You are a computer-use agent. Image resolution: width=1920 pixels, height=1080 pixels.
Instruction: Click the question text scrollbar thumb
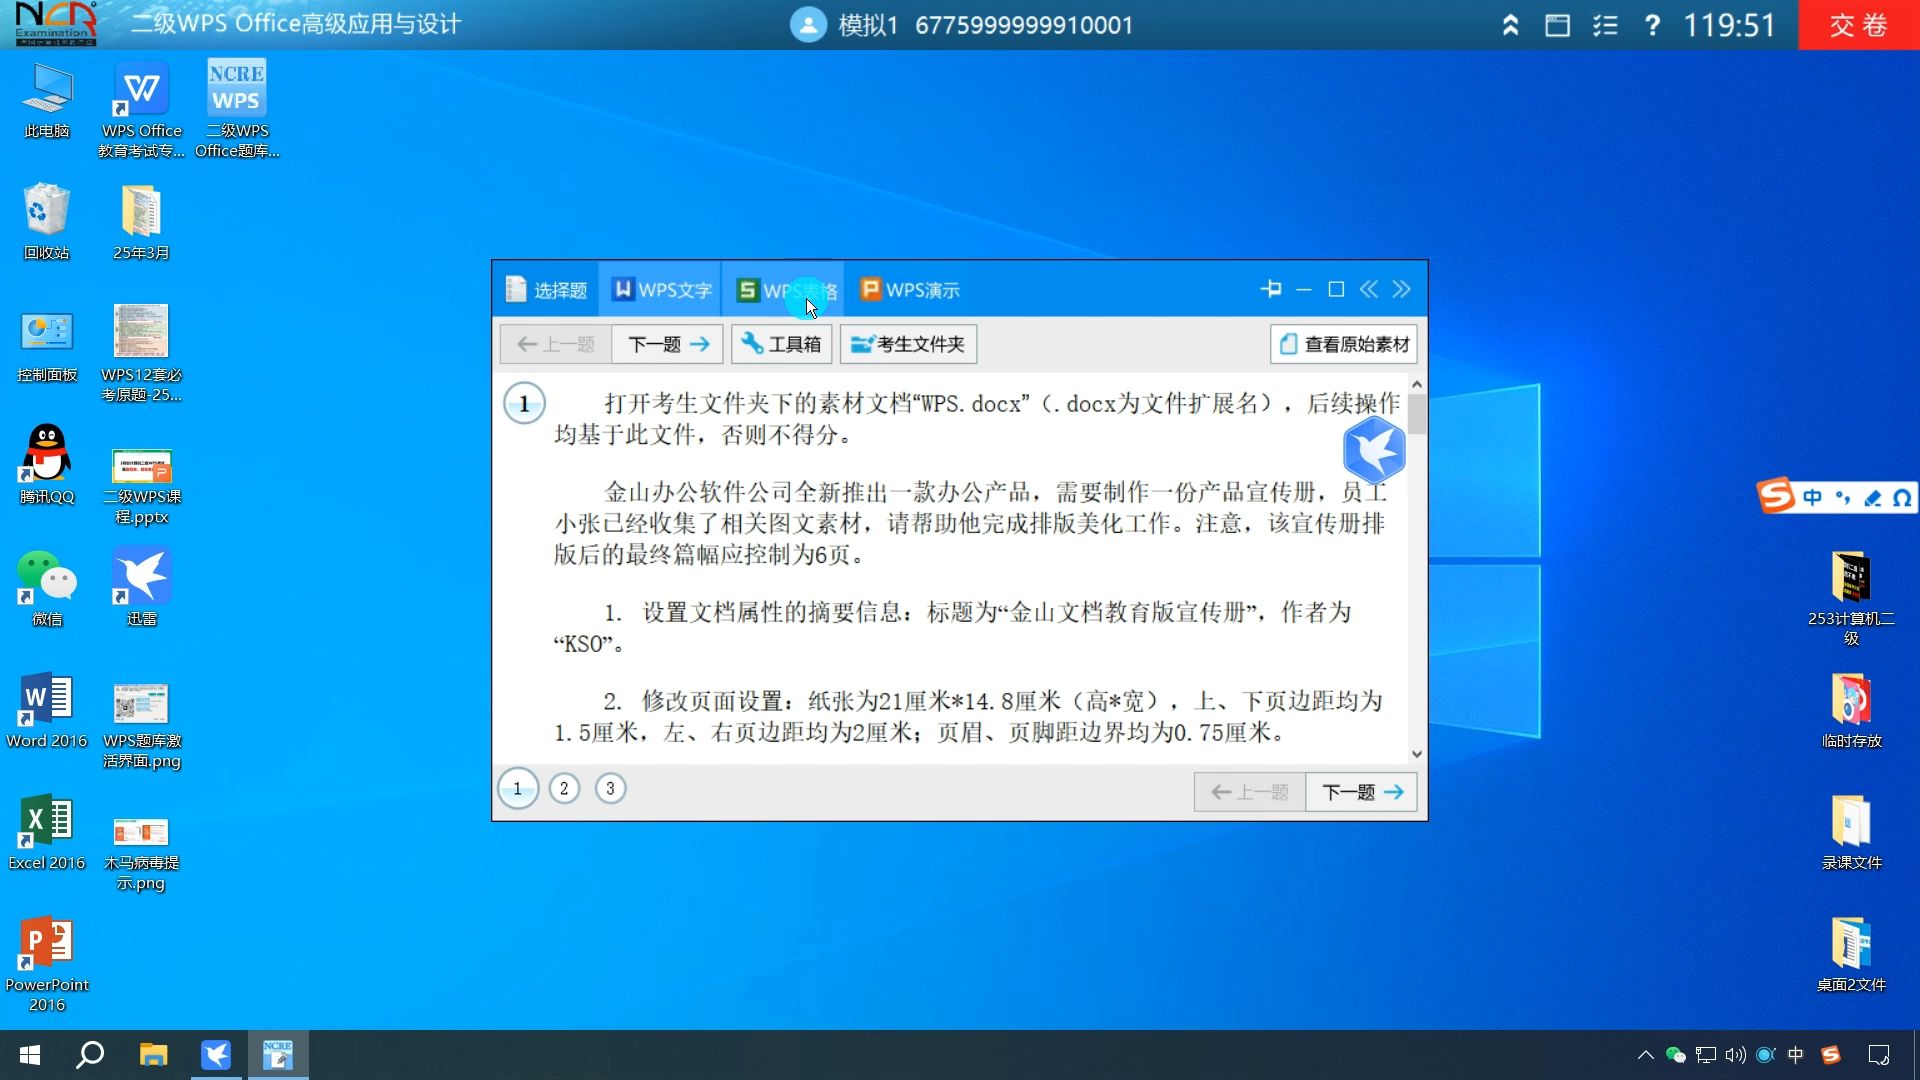tap(1417, 414)
